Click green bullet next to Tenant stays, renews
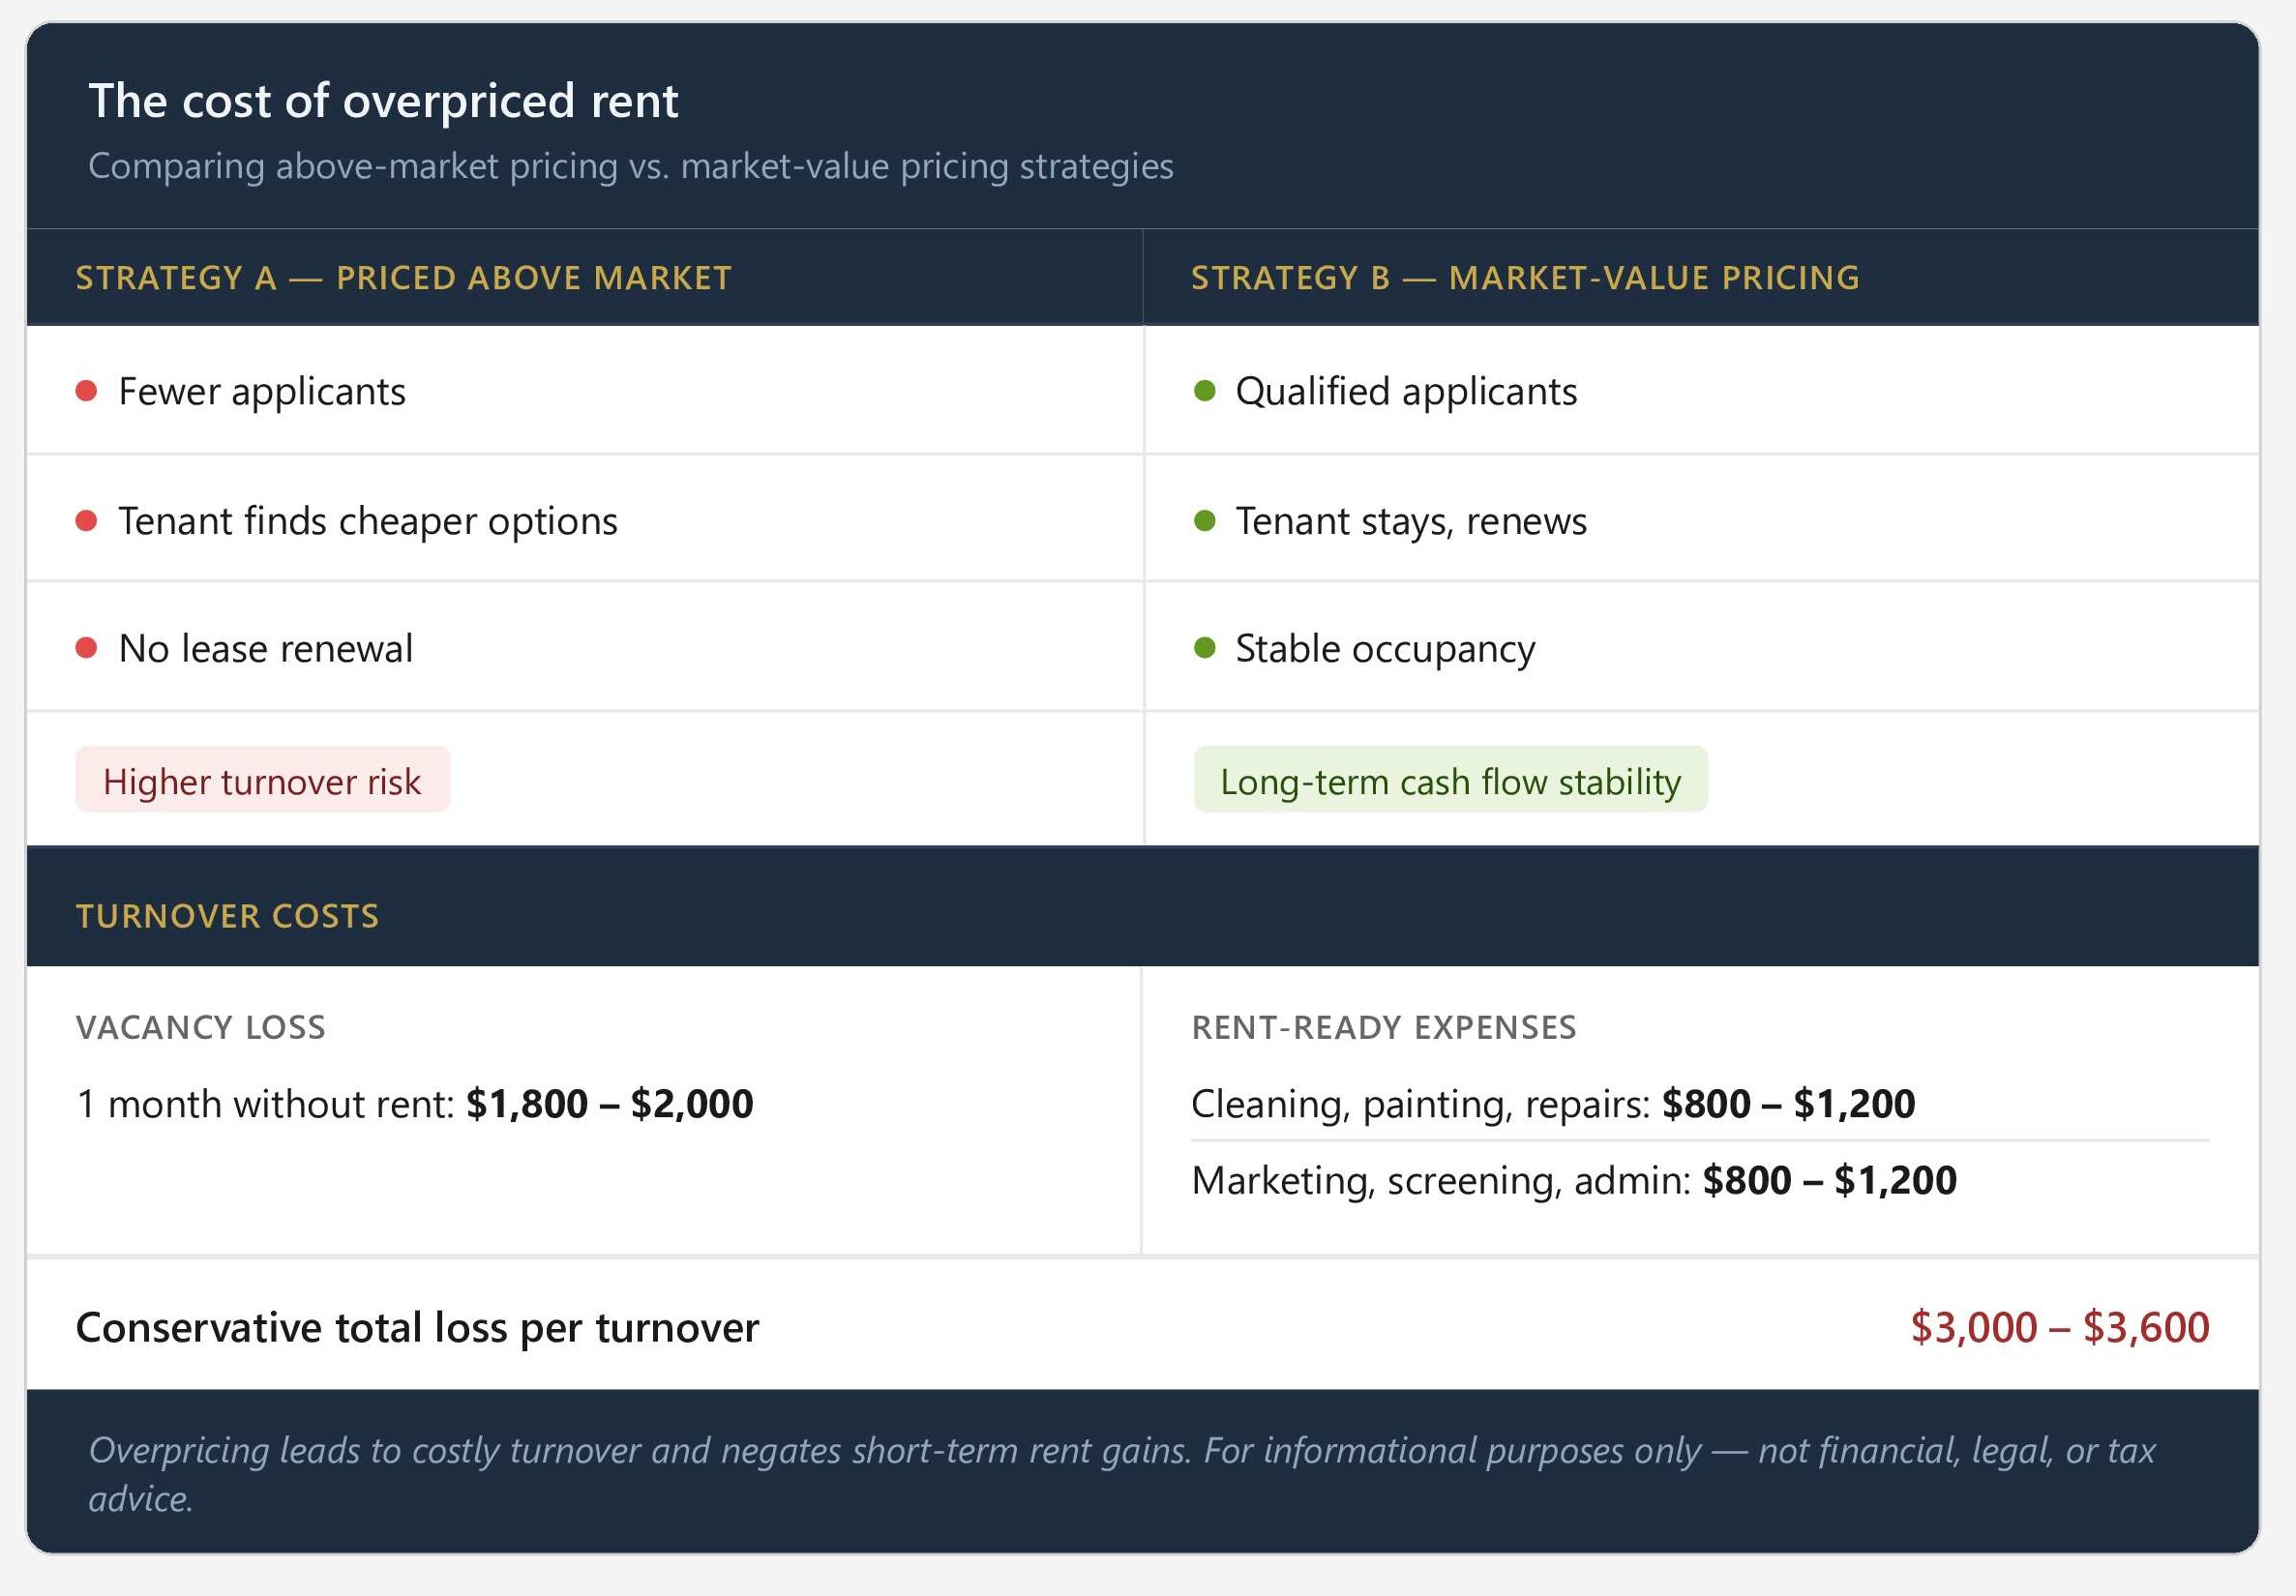This screenshot has height=1596, width=2296. (1205, 521)
